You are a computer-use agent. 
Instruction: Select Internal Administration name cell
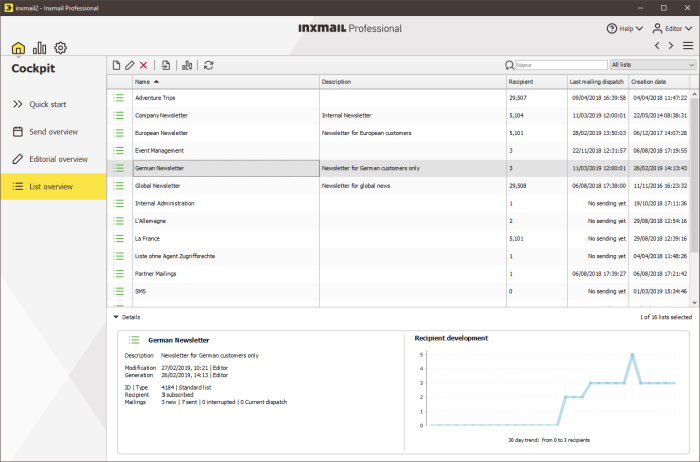[x=226, y=203]
